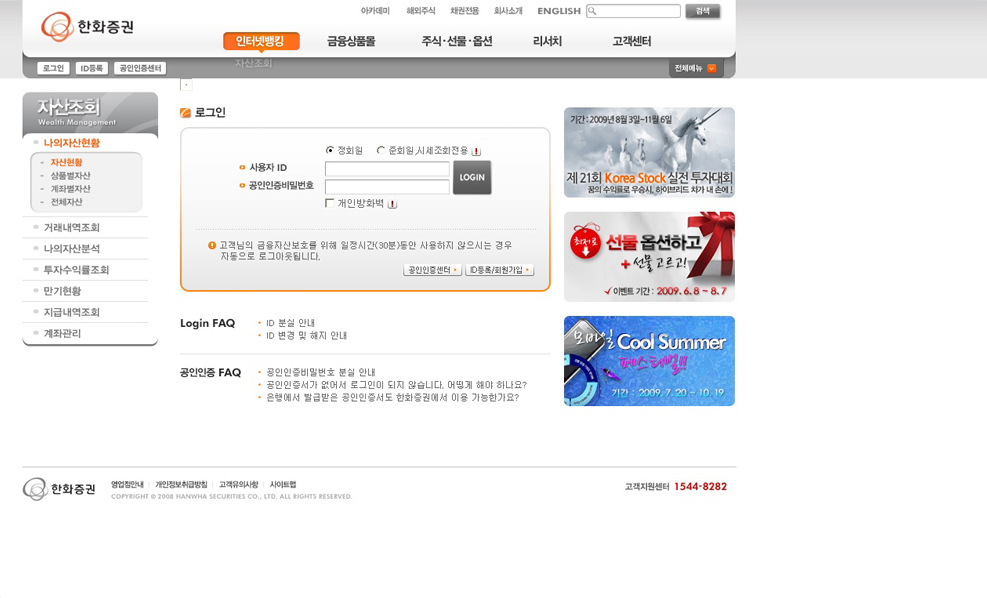
Task: Open the Cool Summer festival banner
Action: pyautogui.click(x=649, y=361)
